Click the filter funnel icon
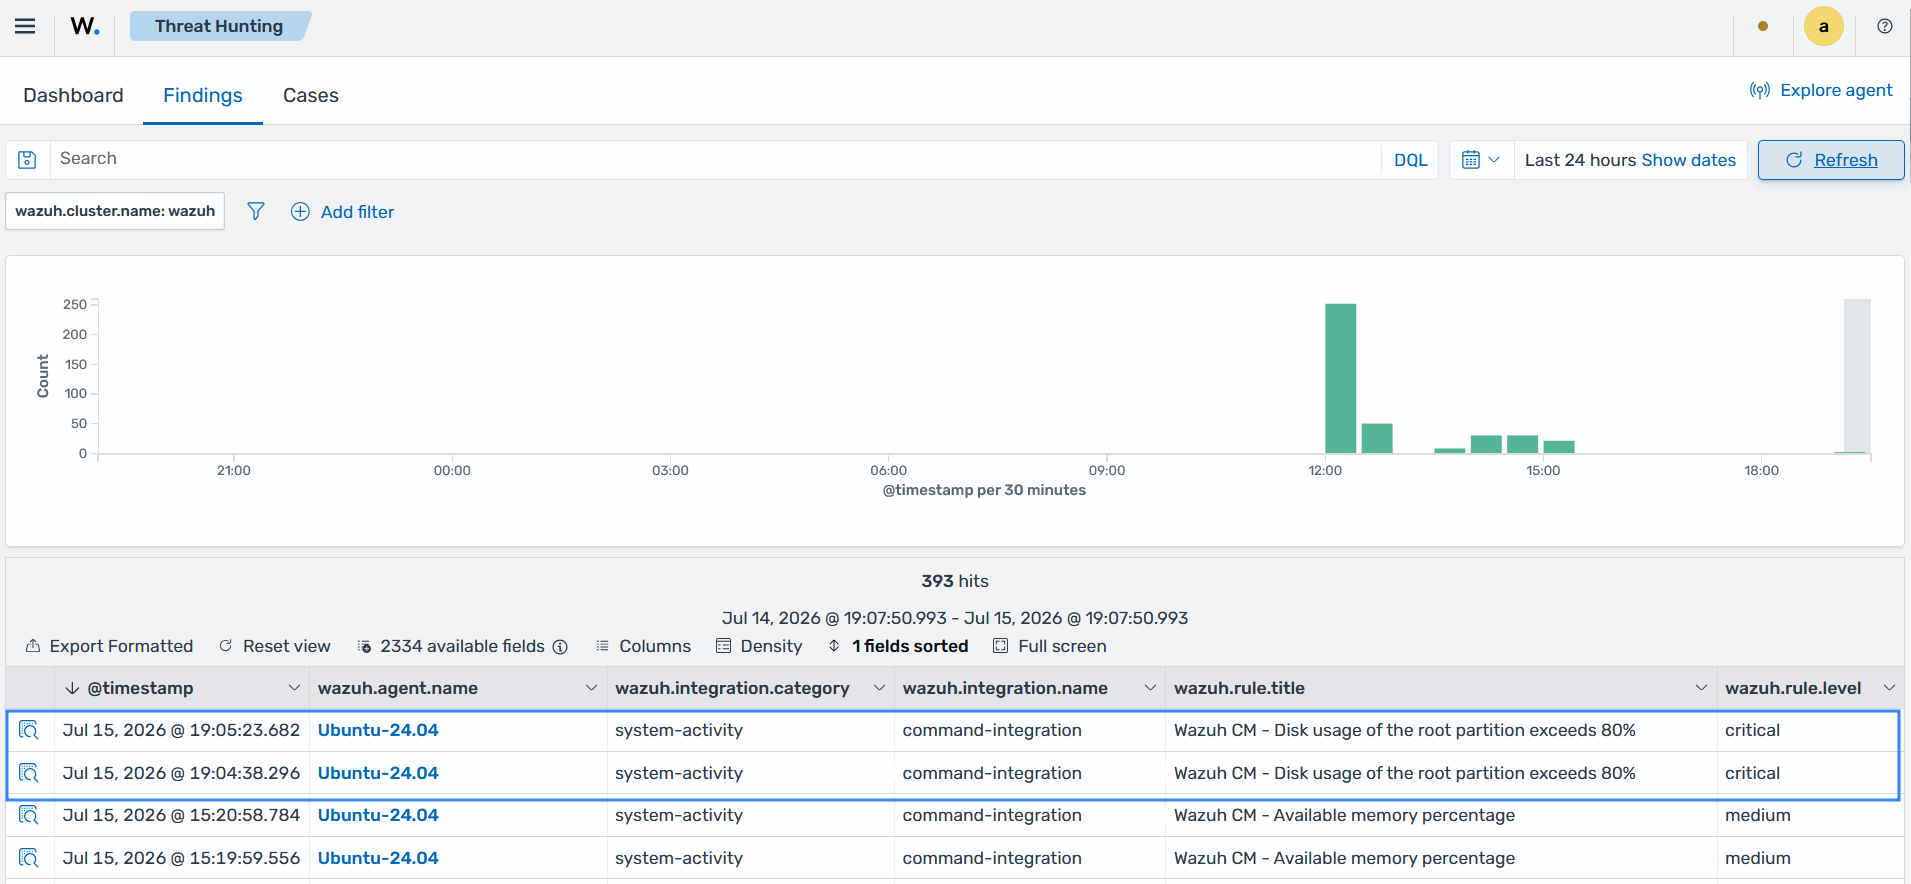The width and height of the screenshot is (1911, 884). (x=256, y=211)
